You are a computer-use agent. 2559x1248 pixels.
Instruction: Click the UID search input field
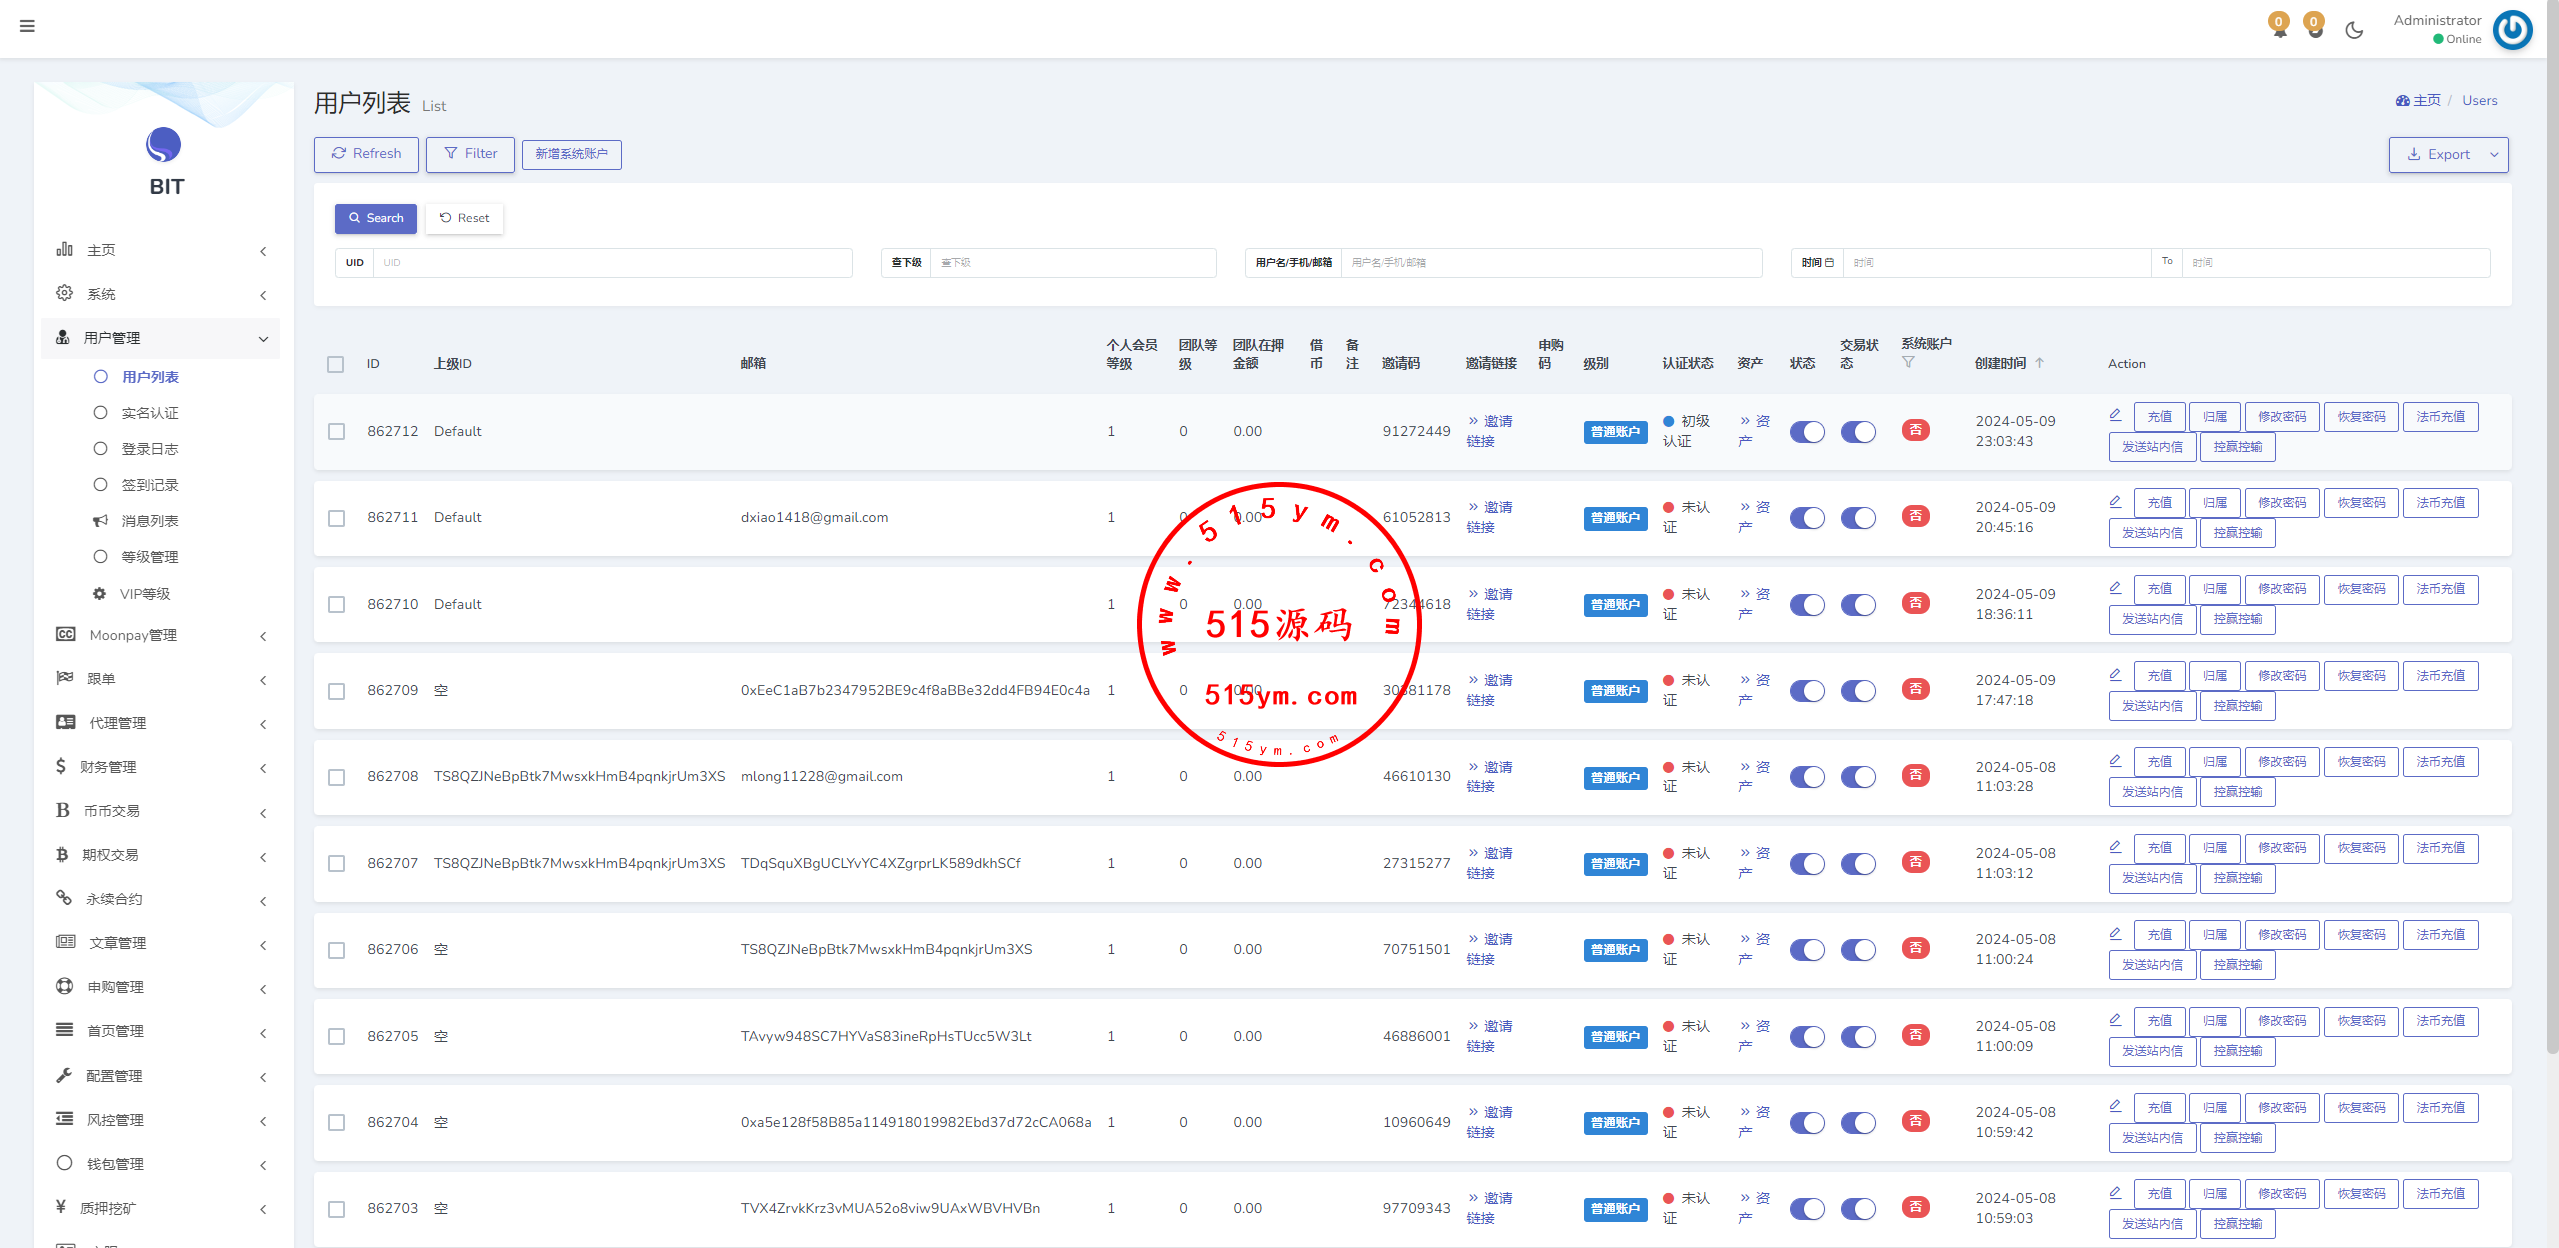(611, 263)
